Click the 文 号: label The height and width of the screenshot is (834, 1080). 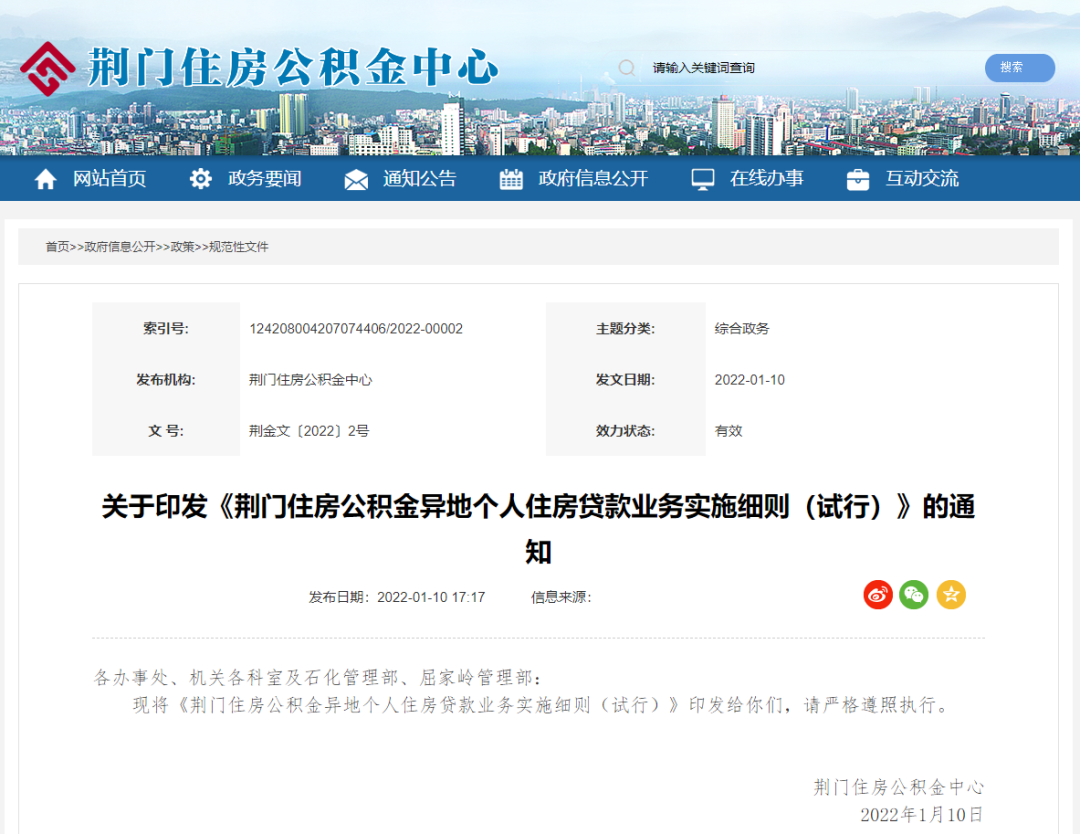(x=166, y=431)
